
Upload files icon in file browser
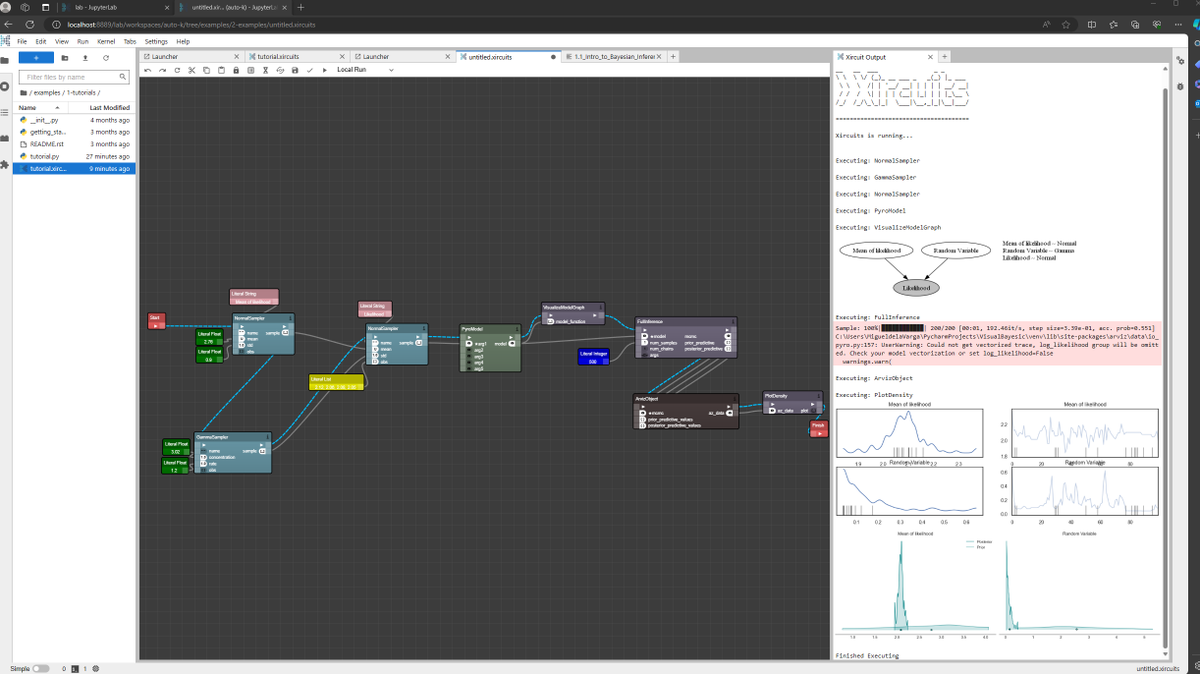(x=86, y=58)
